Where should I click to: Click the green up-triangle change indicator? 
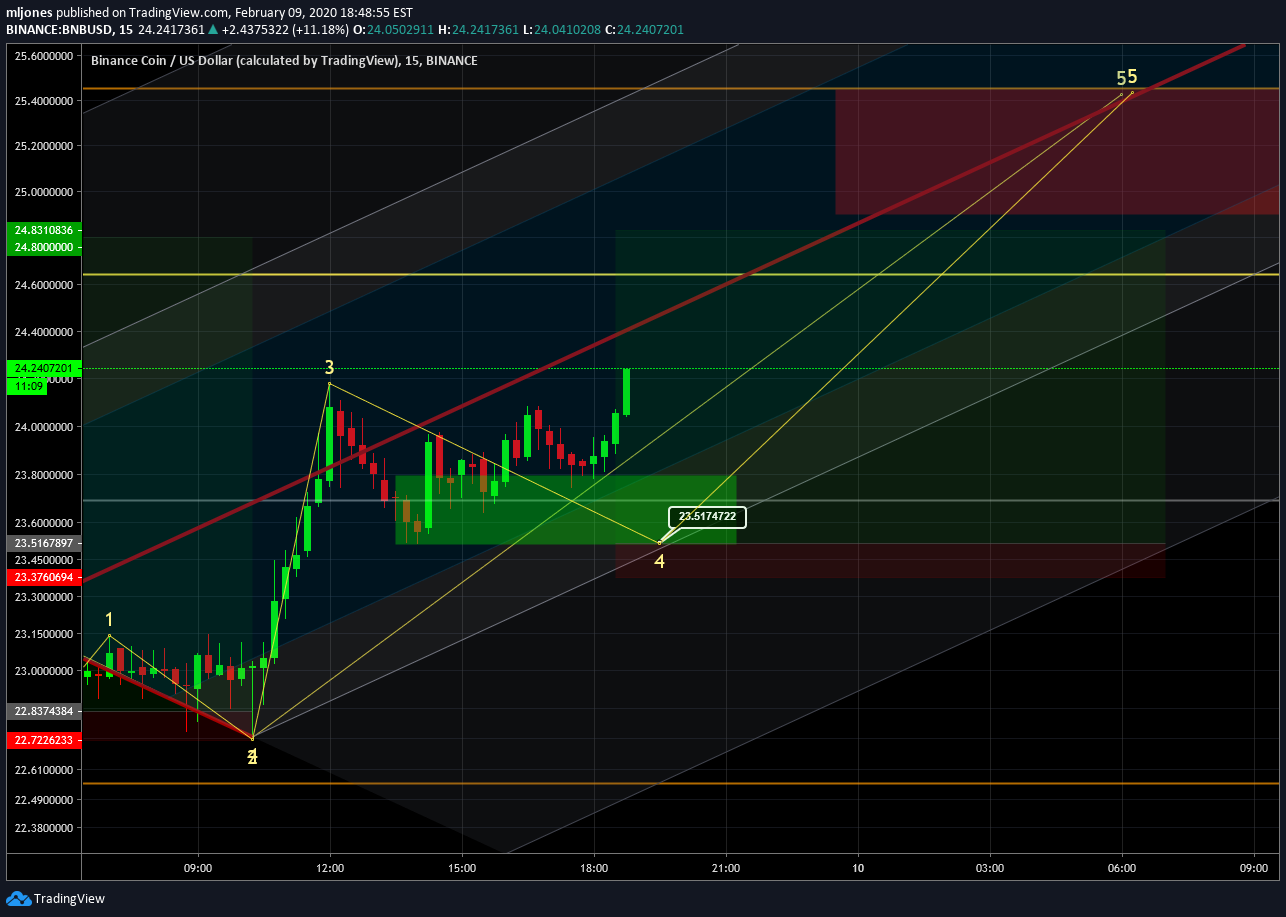(x=213, y=30)
